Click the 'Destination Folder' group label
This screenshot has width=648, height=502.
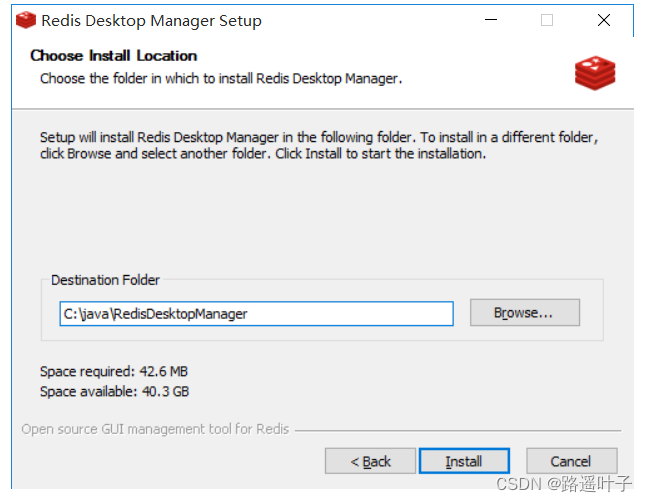point(105,280)
